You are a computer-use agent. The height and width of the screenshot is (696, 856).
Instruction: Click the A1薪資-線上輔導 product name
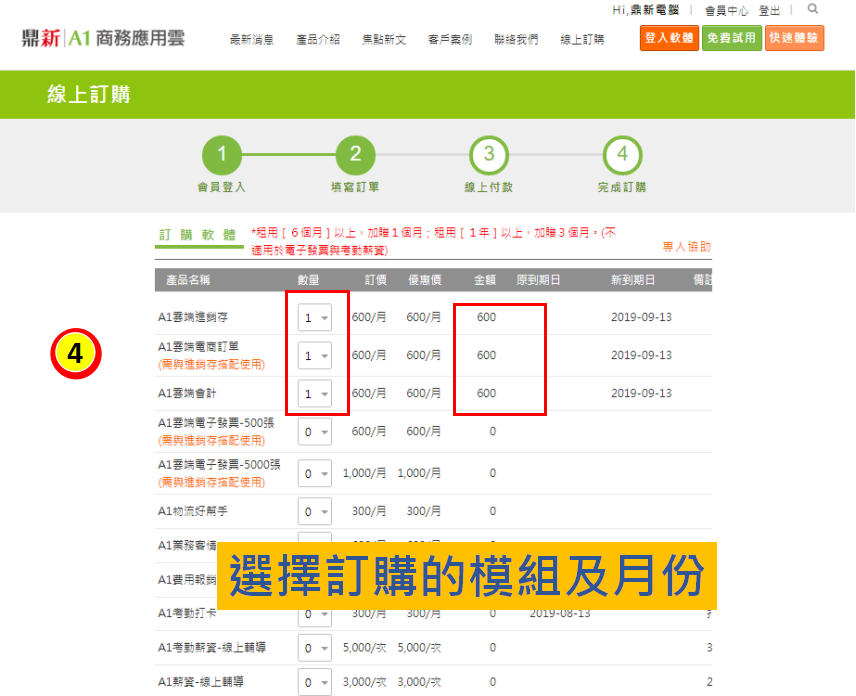click(x=201, y=682)
